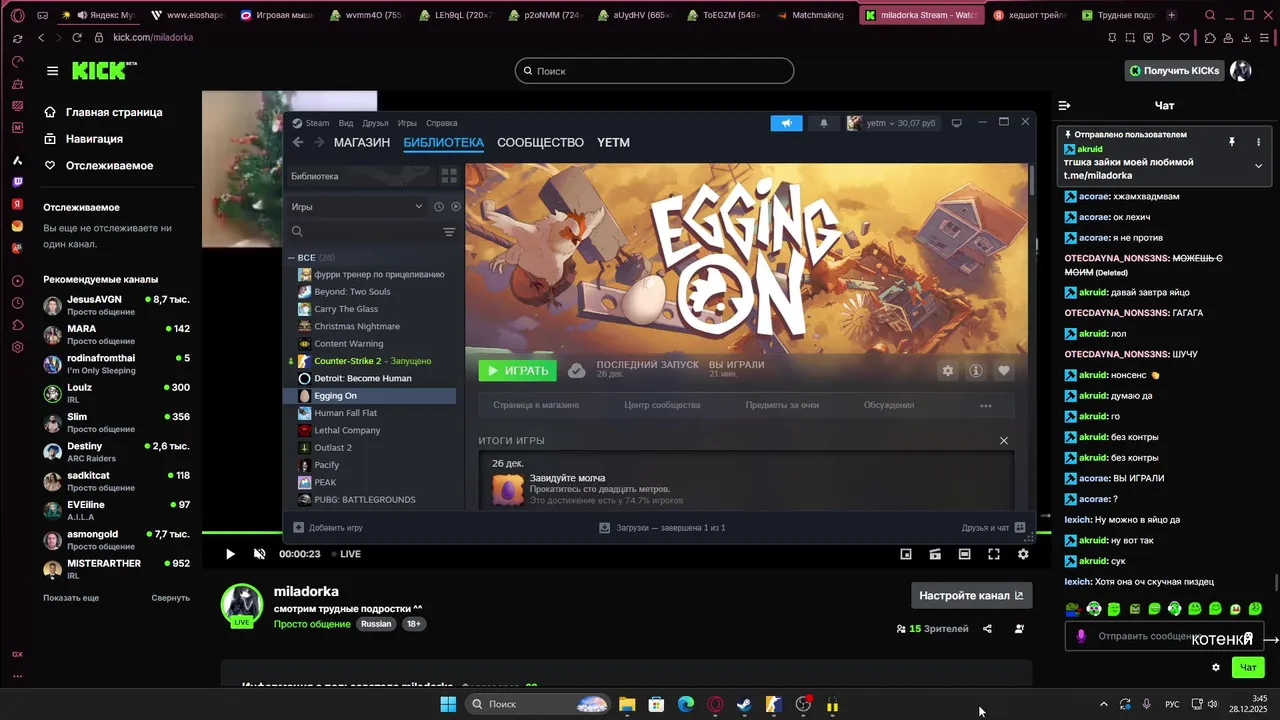Open video player settings gear
1280x720 pixels.
click(x=1023, y=554)
